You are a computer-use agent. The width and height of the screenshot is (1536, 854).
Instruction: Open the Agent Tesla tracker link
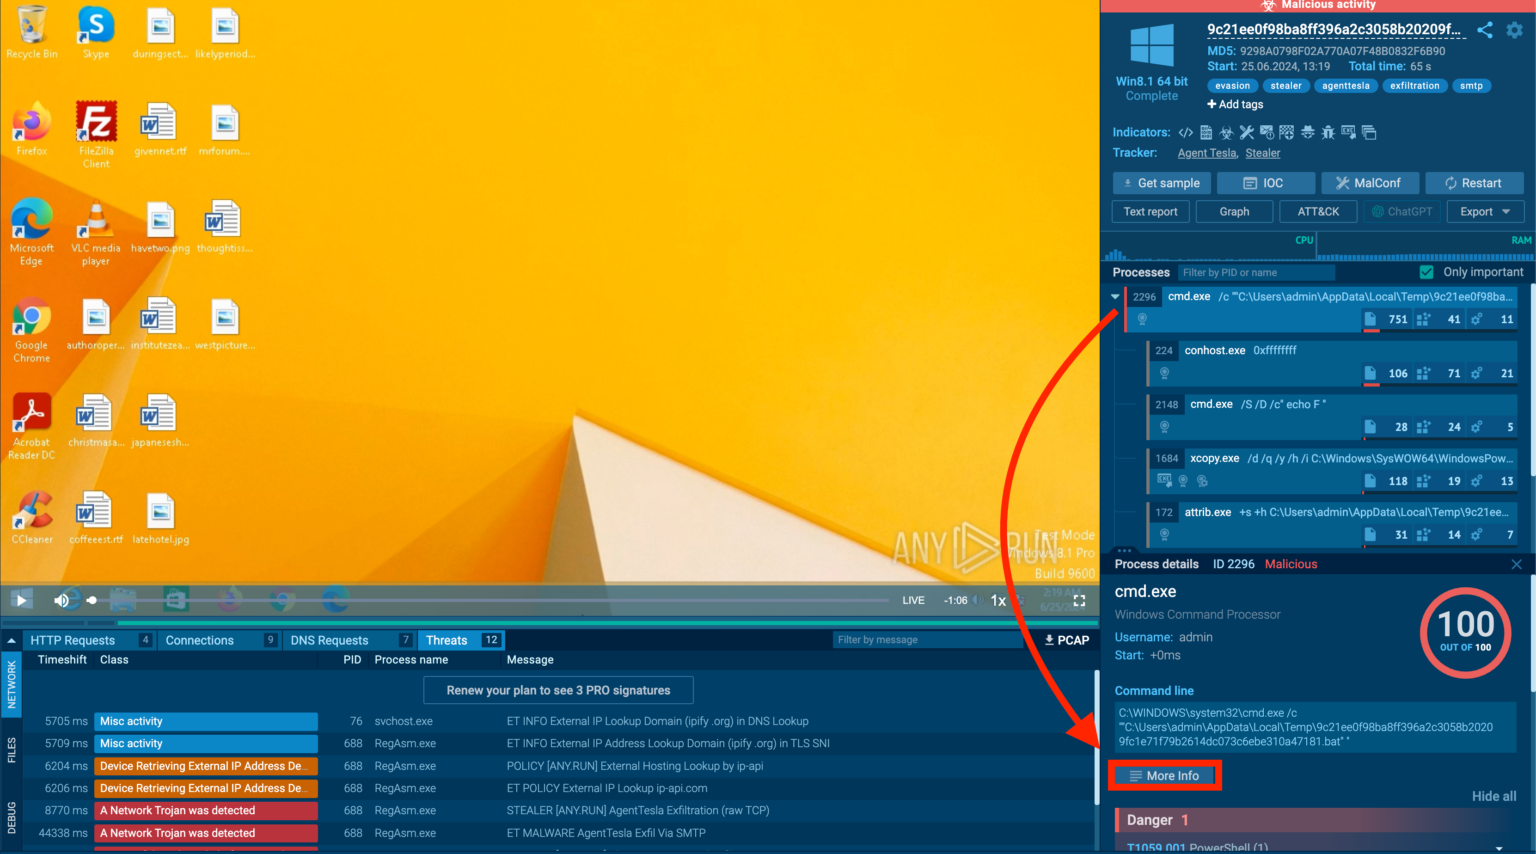(1207, 153)
